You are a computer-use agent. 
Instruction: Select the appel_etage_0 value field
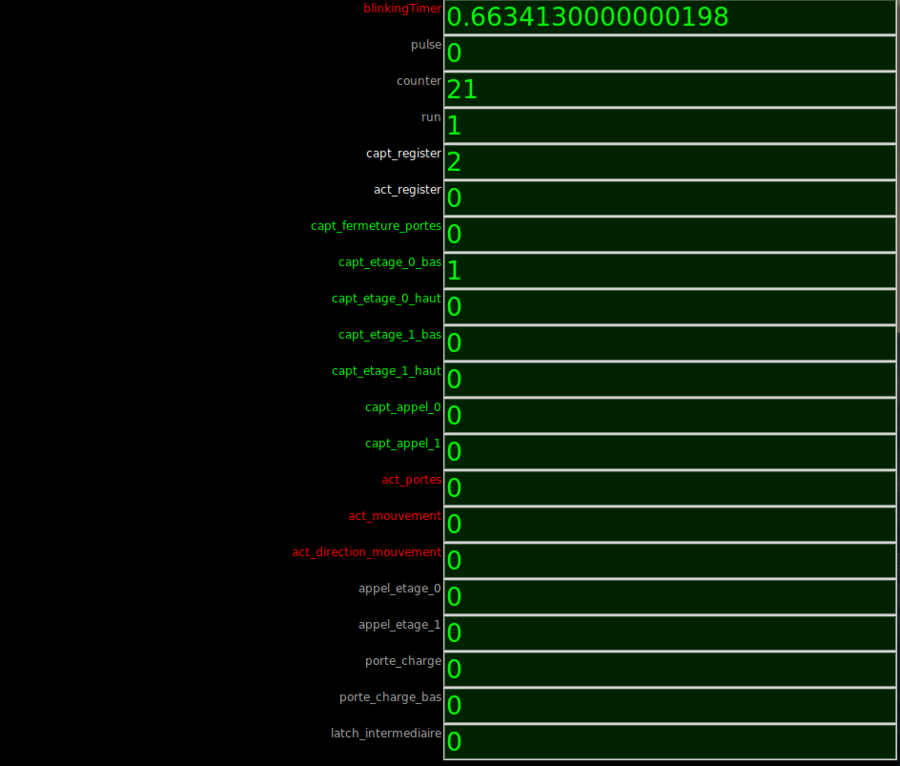click(x=669, y=597)
